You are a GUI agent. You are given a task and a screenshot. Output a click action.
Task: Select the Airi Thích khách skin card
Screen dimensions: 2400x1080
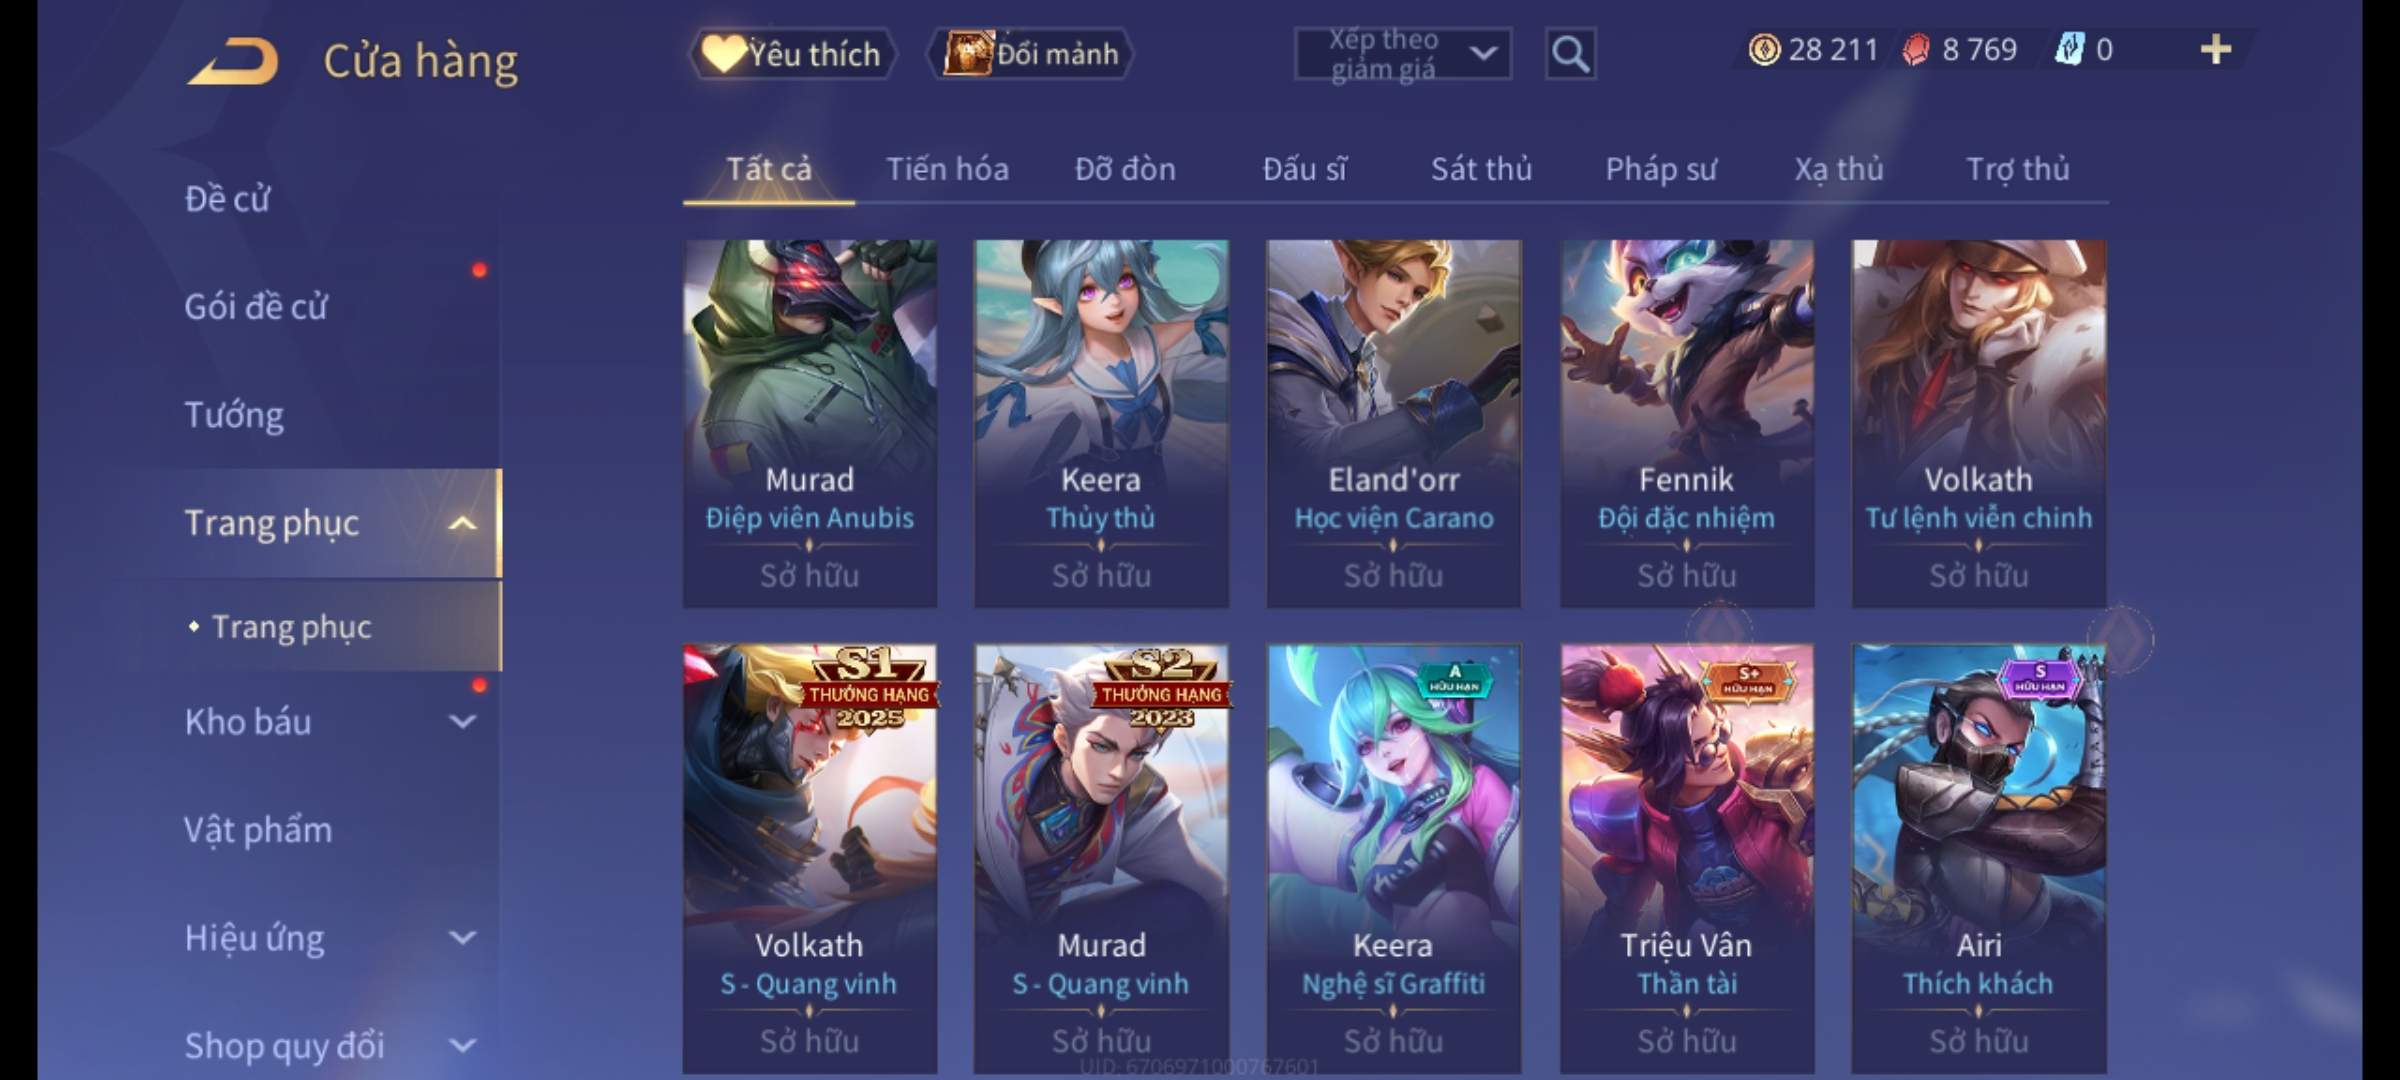coord(1979,858)
